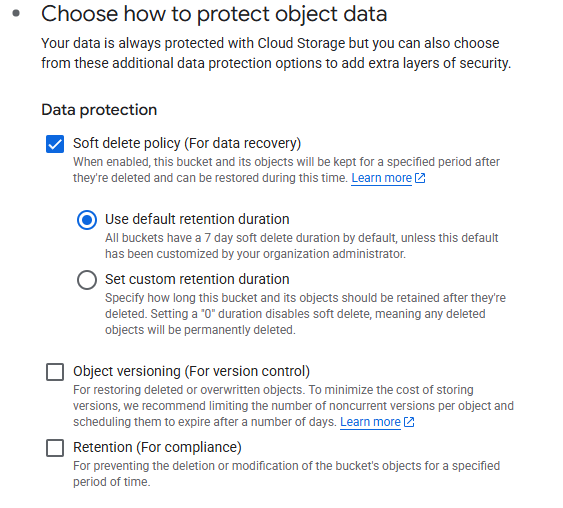Click the 'Choose how to protect object data' heading
Image resolution: width=563 pixels, height=508 pixels.
(214, 14)
